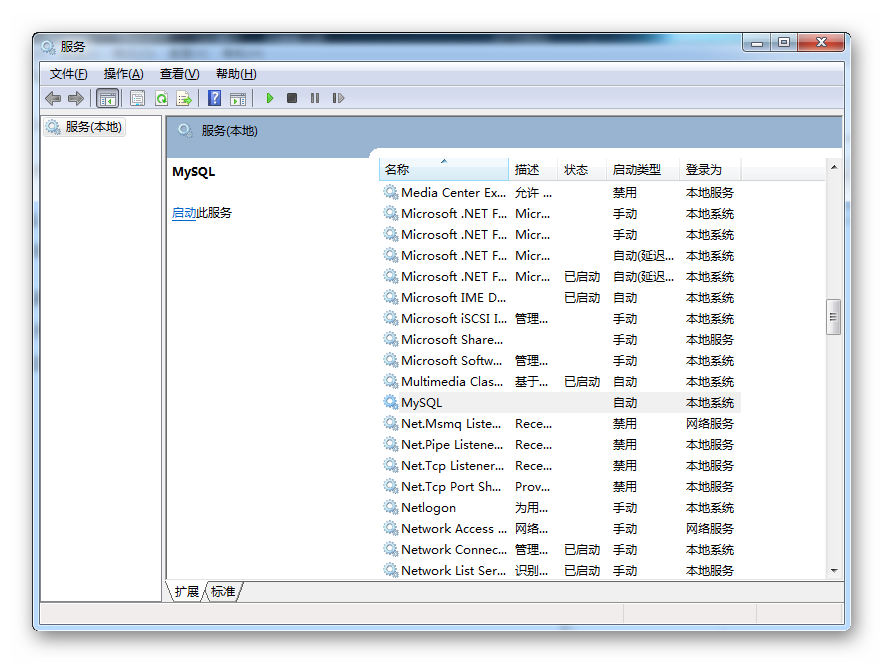Select the Multimedia Clas... service

(x=560, y=381)
